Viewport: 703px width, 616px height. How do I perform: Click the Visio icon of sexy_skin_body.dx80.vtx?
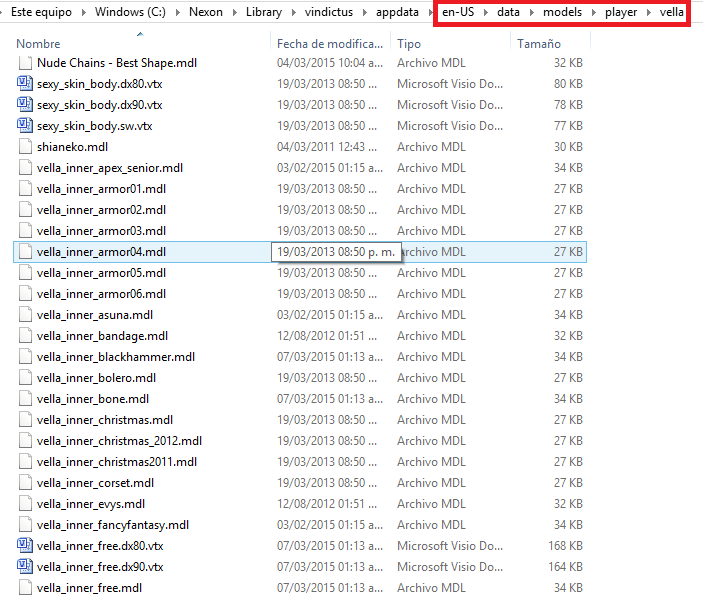[x=25, y=84]
